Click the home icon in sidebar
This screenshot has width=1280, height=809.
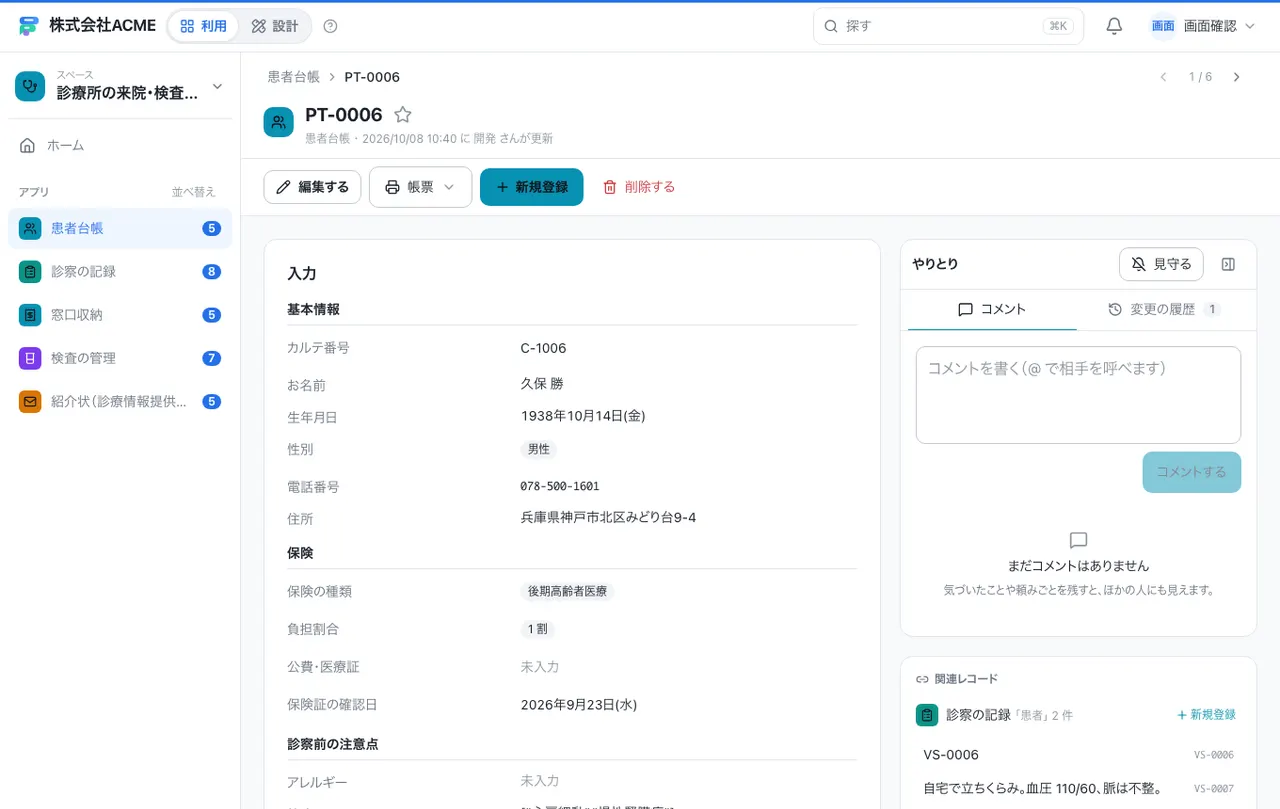(x=28, y=145)
